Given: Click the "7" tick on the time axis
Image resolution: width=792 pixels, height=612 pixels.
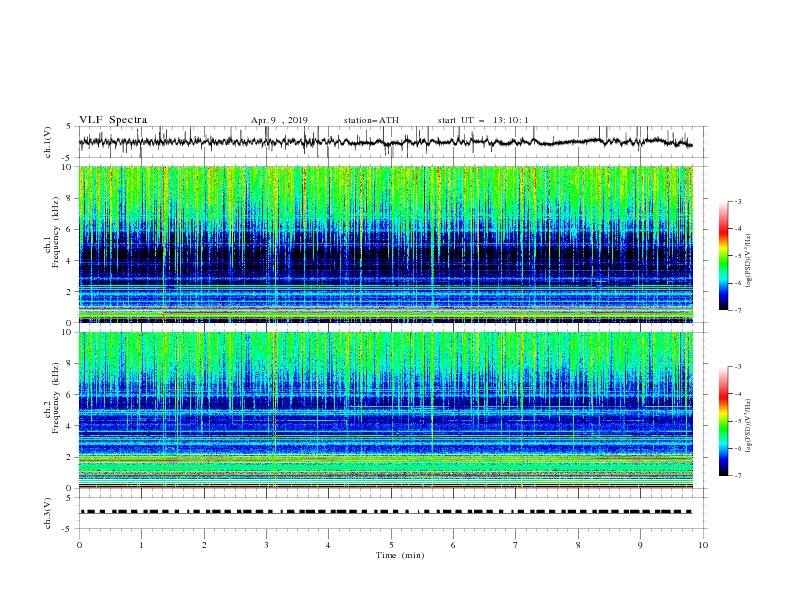Looking at the screenshot, I should 516,545.
